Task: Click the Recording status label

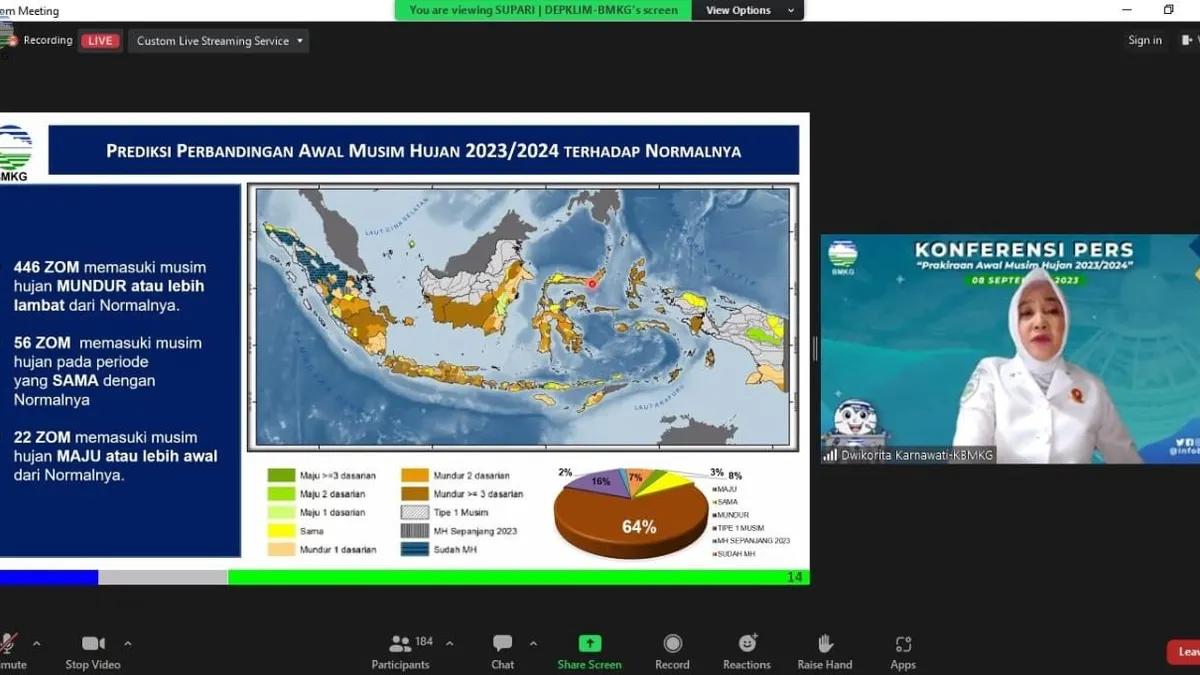Action: click(x=48, y=41)
